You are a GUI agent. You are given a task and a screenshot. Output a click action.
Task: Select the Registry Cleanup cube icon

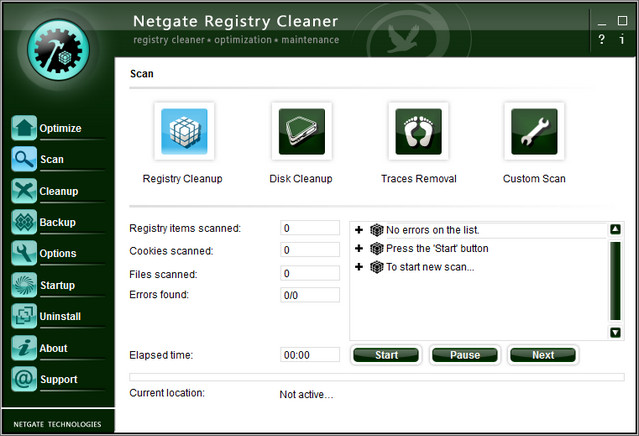coord(183,132)
